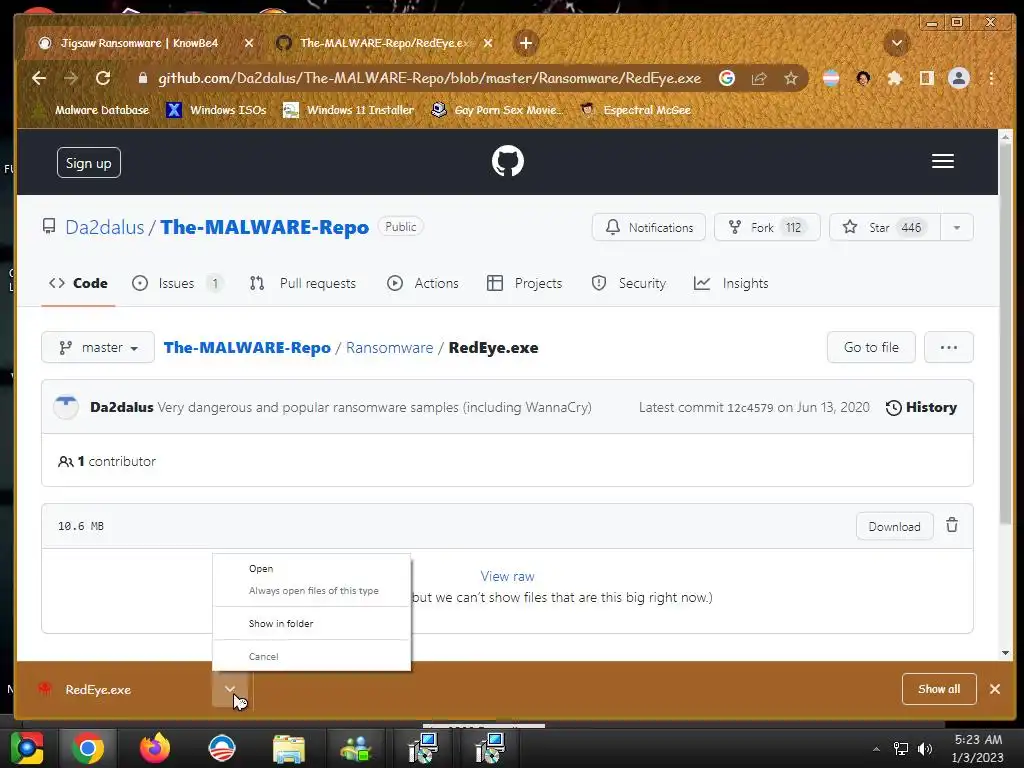1024x768 pixels.
Task: Open the History link
Action: click(x=921, y=407)
